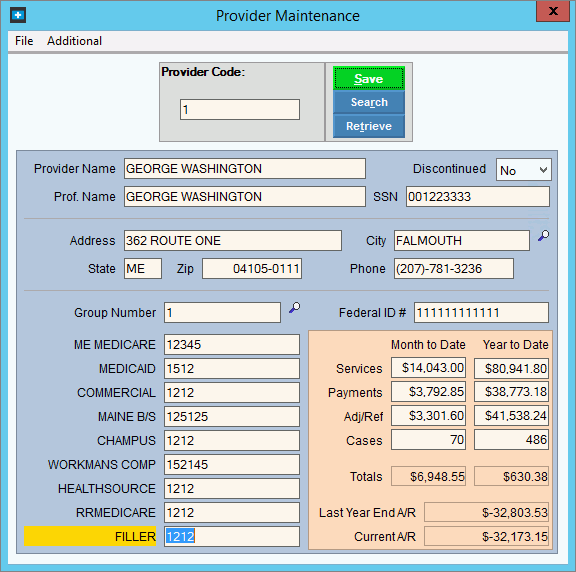This screenshot has width=576, height=572.
Task: Click the app icon in title bar
Action: click(x=18, y=15)
